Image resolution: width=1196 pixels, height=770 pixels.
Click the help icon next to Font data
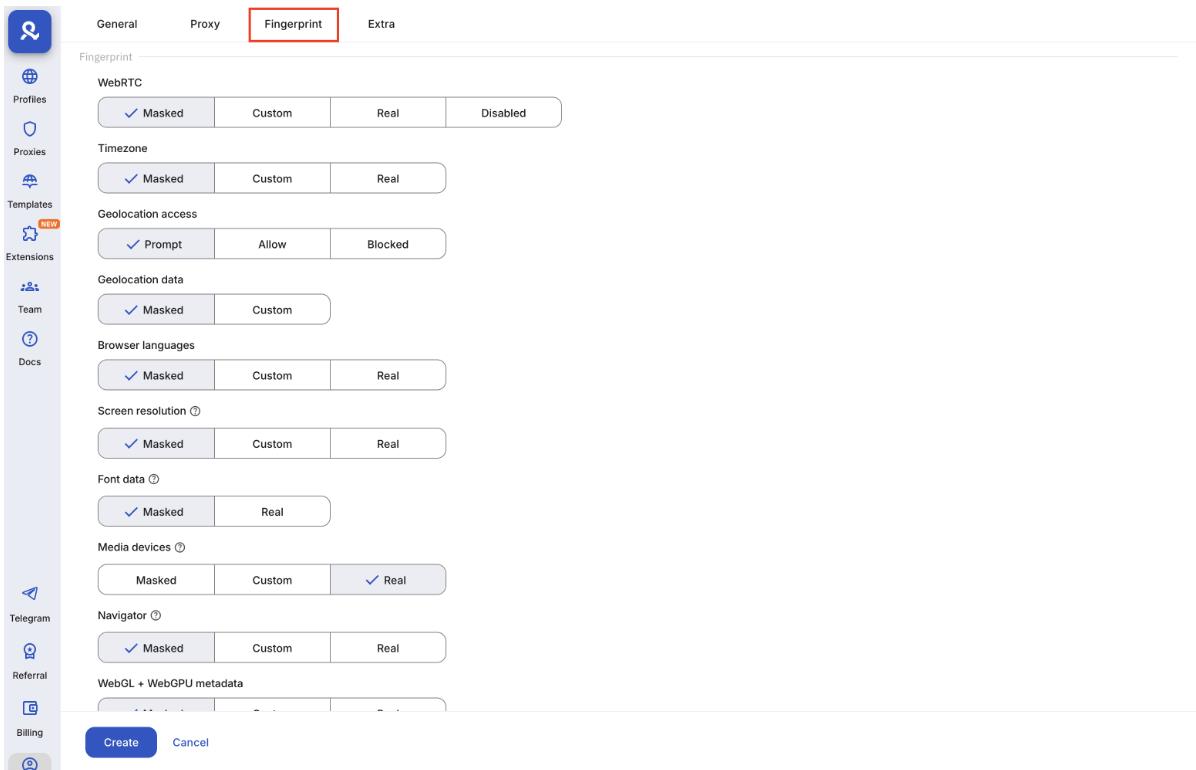pos(154,477)
